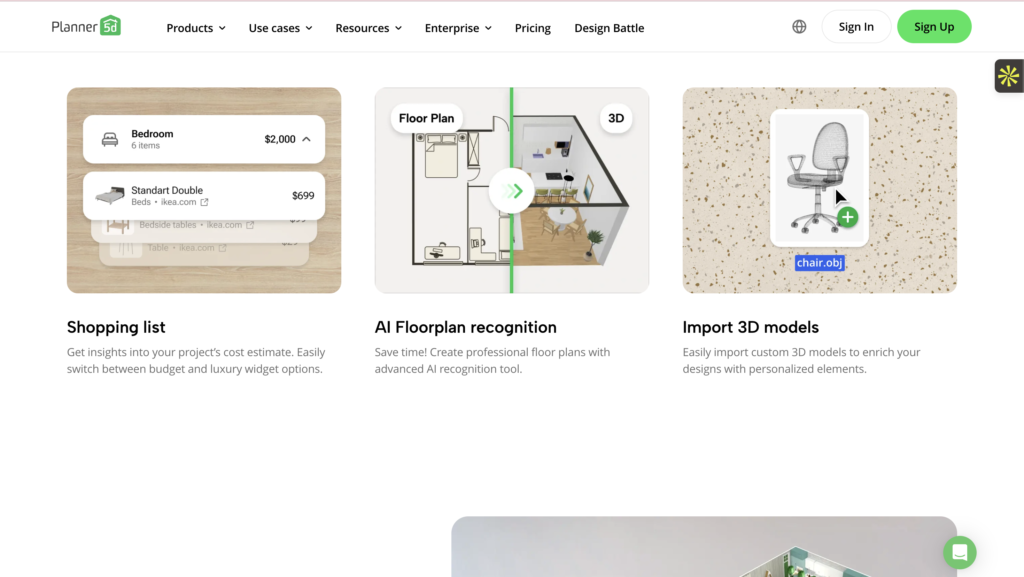Screen dimensions: 1024x577
Task: Click the Planner 5D logo
Action: 86,26
